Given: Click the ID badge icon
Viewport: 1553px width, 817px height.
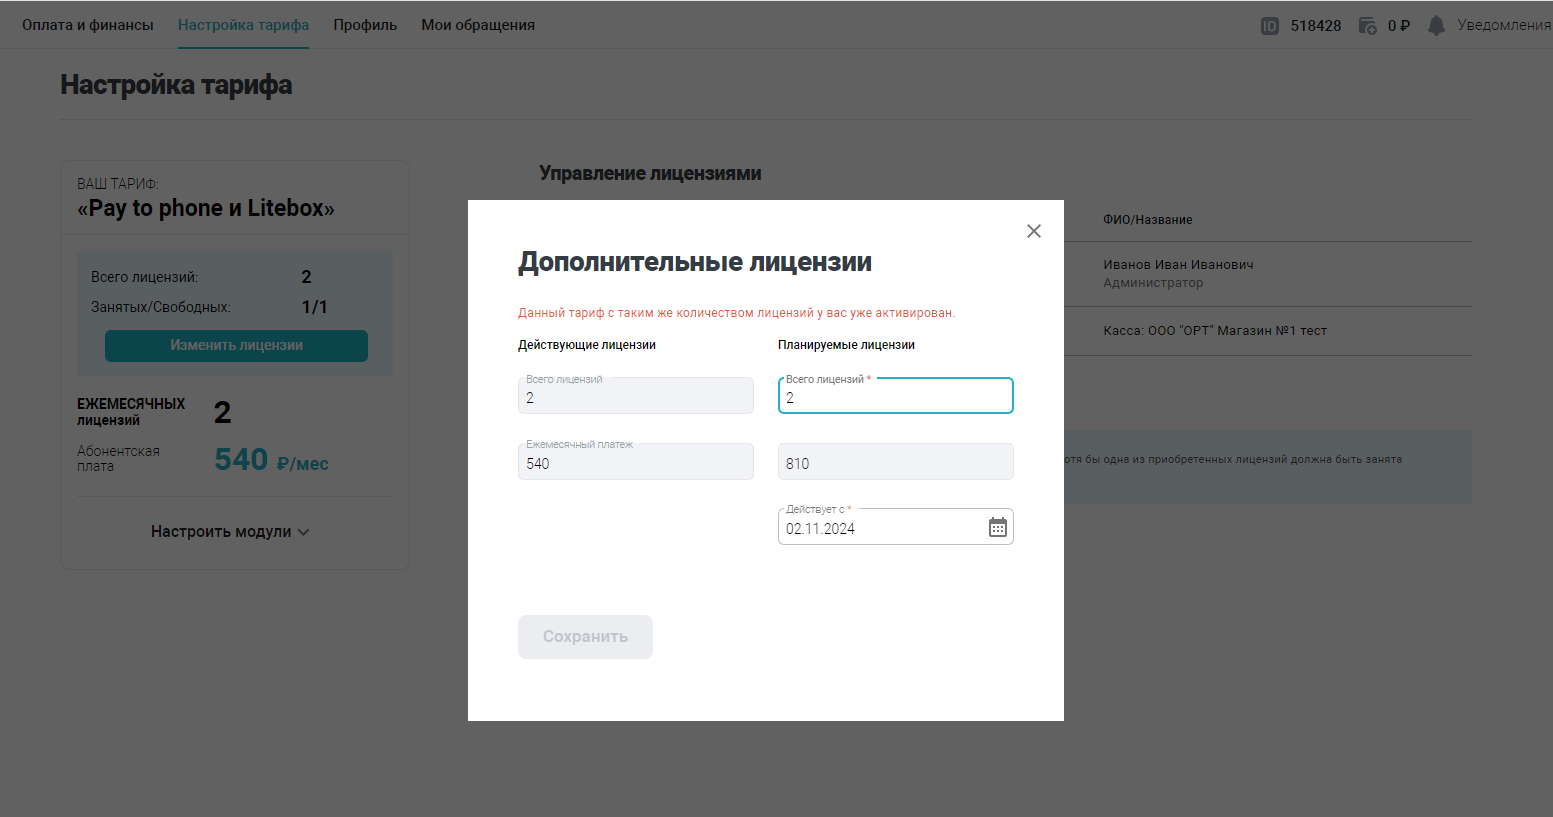Looking at the screenshot, I should click(x=1270, y=26).
